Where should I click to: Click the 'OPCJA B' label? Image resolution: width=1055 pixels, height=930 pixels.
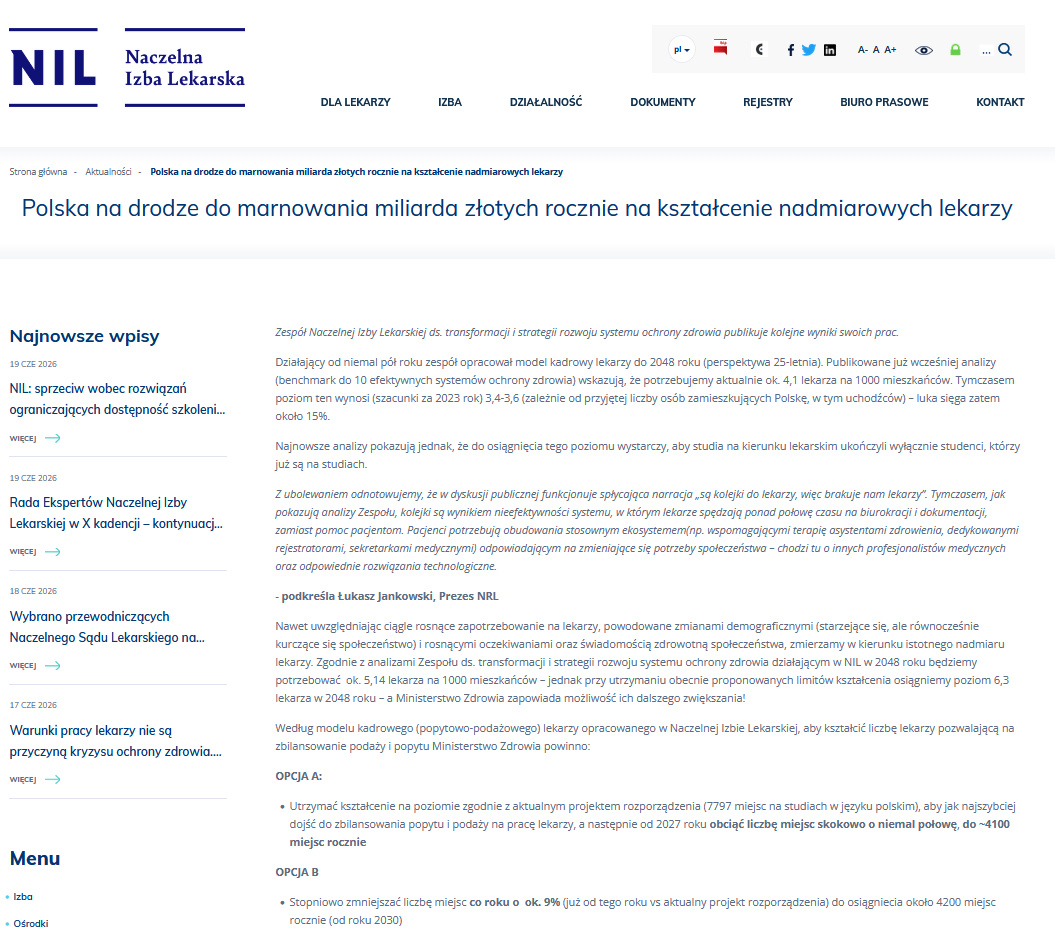click(x=297, y=872)
